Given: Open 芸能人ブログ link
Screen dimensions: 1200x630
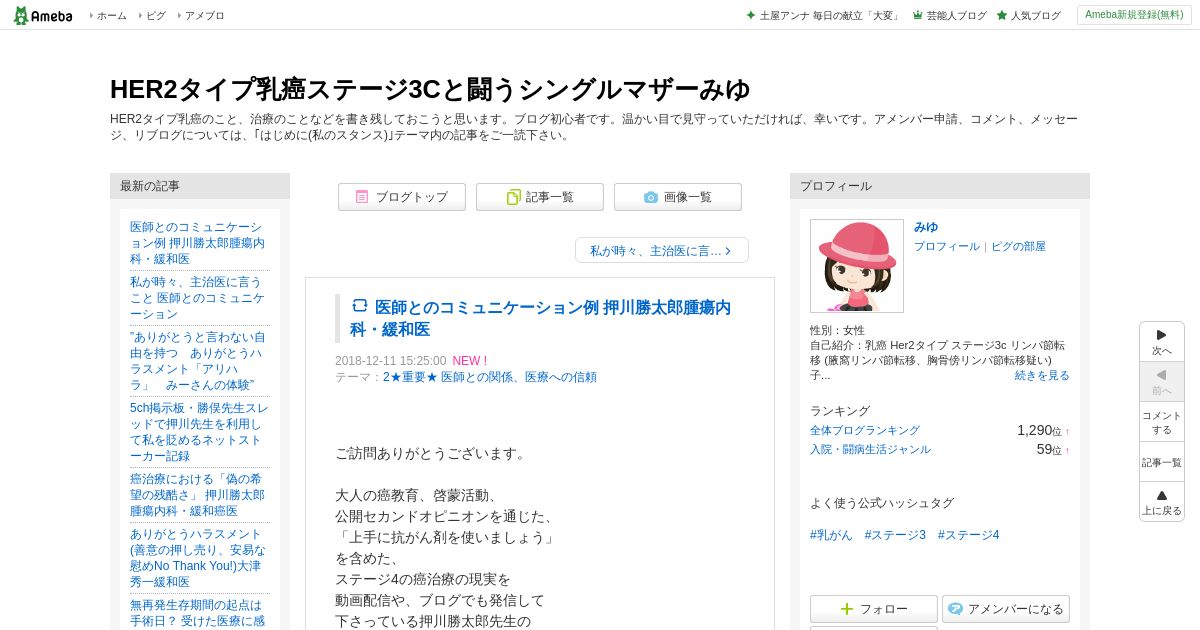Looking at the screenshot, I should pyautogui.click(x=956, y=15).
